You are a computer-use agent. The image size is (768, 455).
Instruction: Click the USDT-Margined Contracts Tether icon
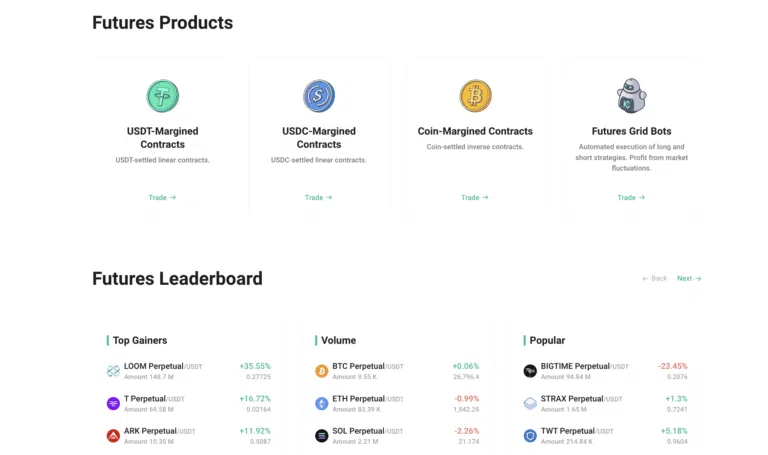pyautogui.click(x=162, y=96)
